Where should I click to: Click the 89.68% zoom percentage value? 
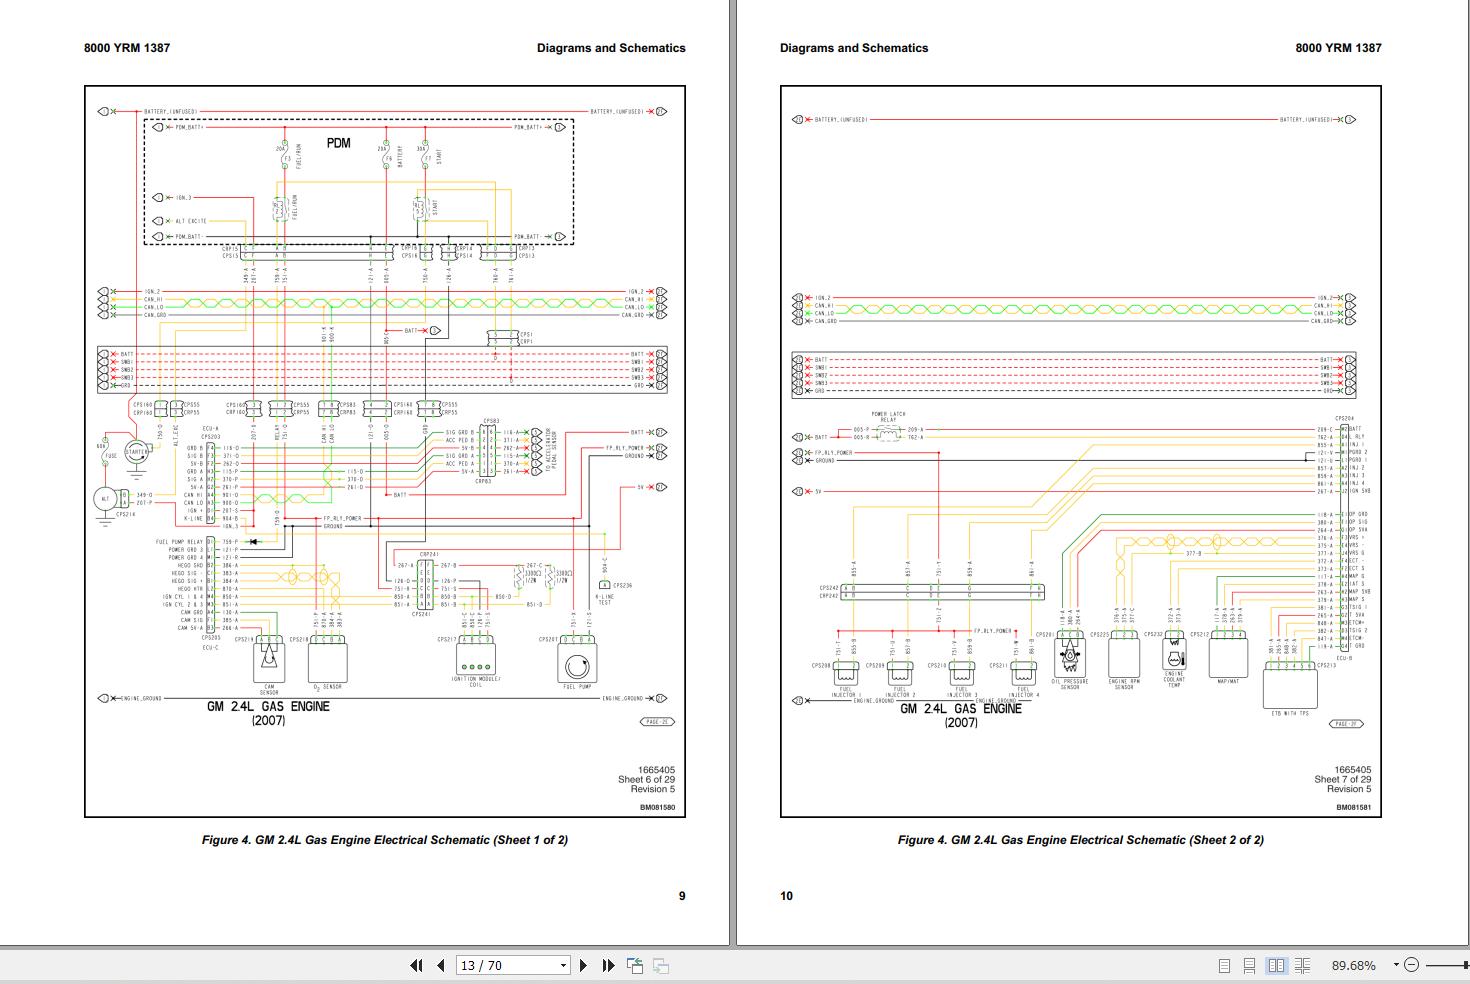coord(1353,966)
